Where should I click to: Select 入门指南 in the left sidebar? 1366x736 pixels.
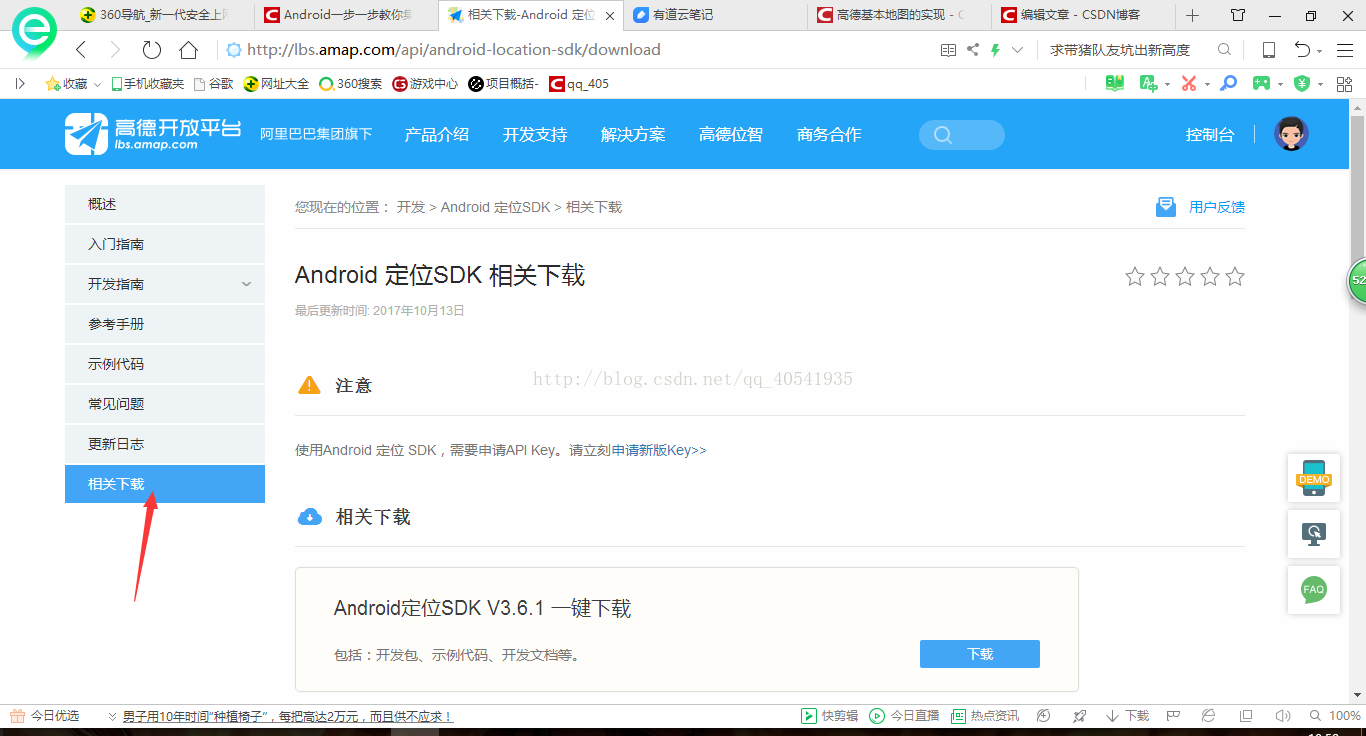tap(165, 244)
